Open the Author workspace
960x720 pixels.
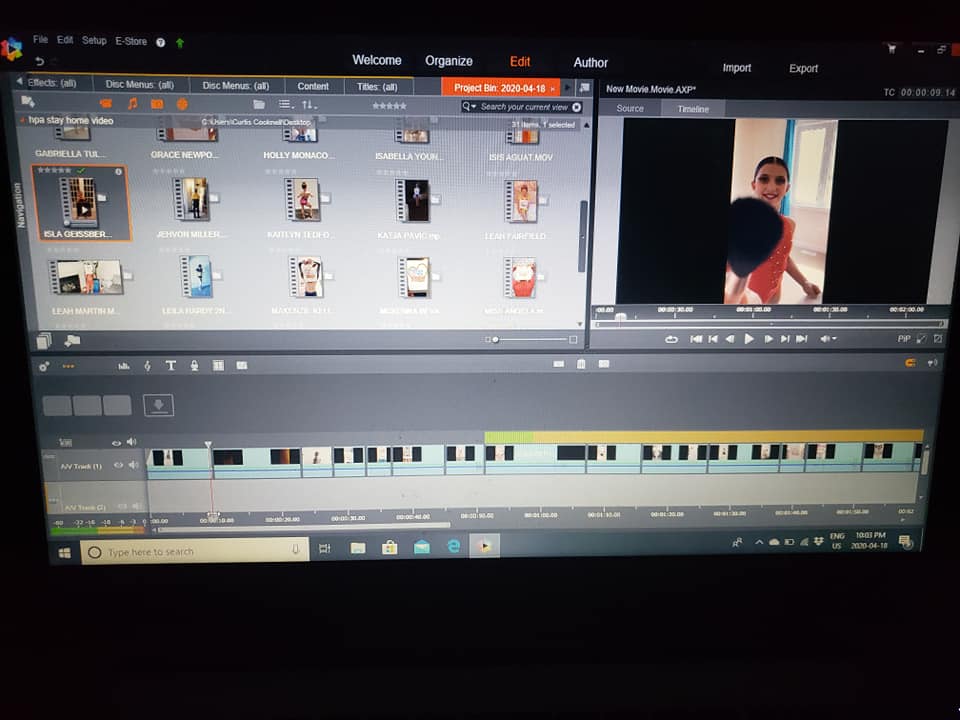(590, 62)
